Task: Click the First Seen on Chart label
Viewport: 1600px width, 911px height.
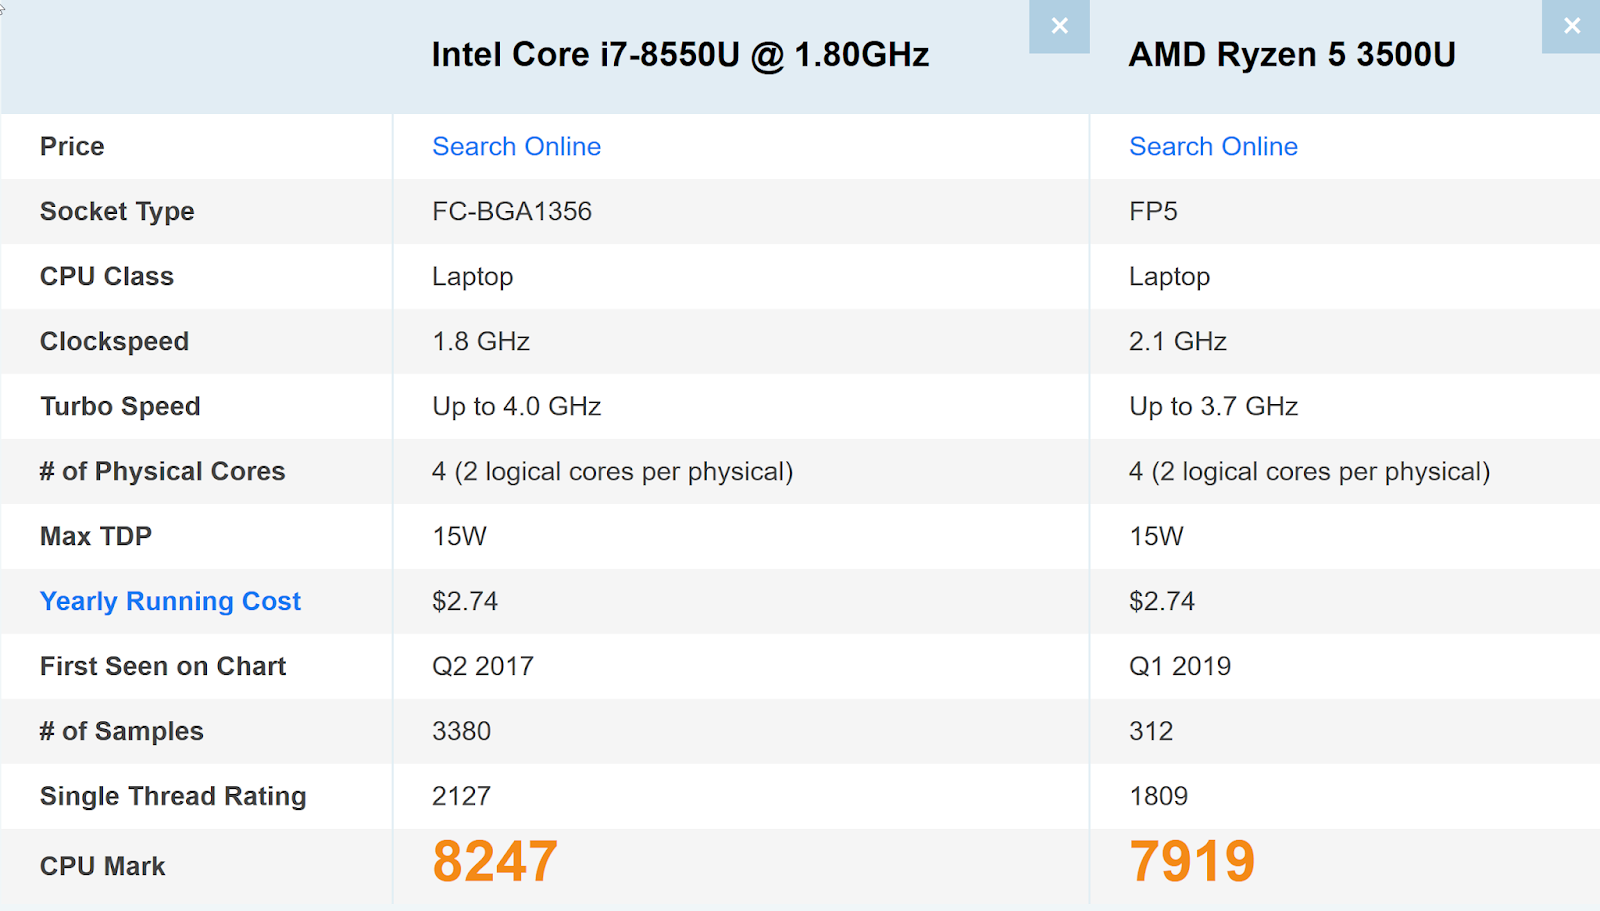Action: [x=163, y=667]
